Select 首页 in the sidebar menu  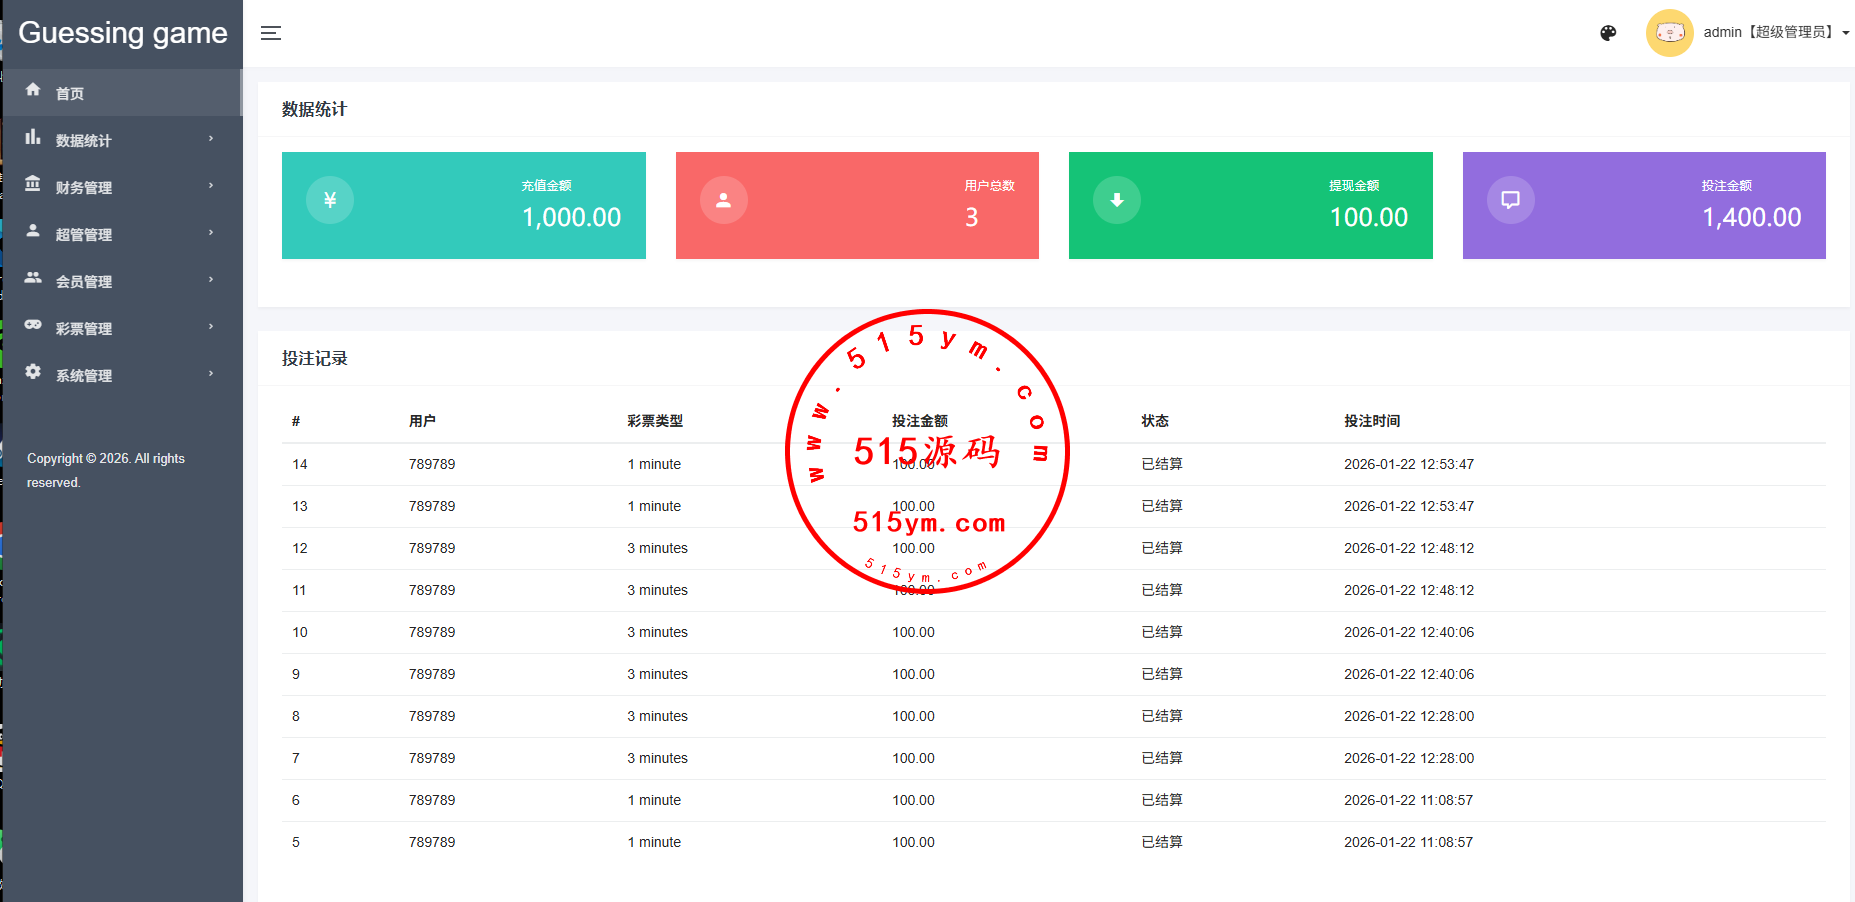pos(70,94)
